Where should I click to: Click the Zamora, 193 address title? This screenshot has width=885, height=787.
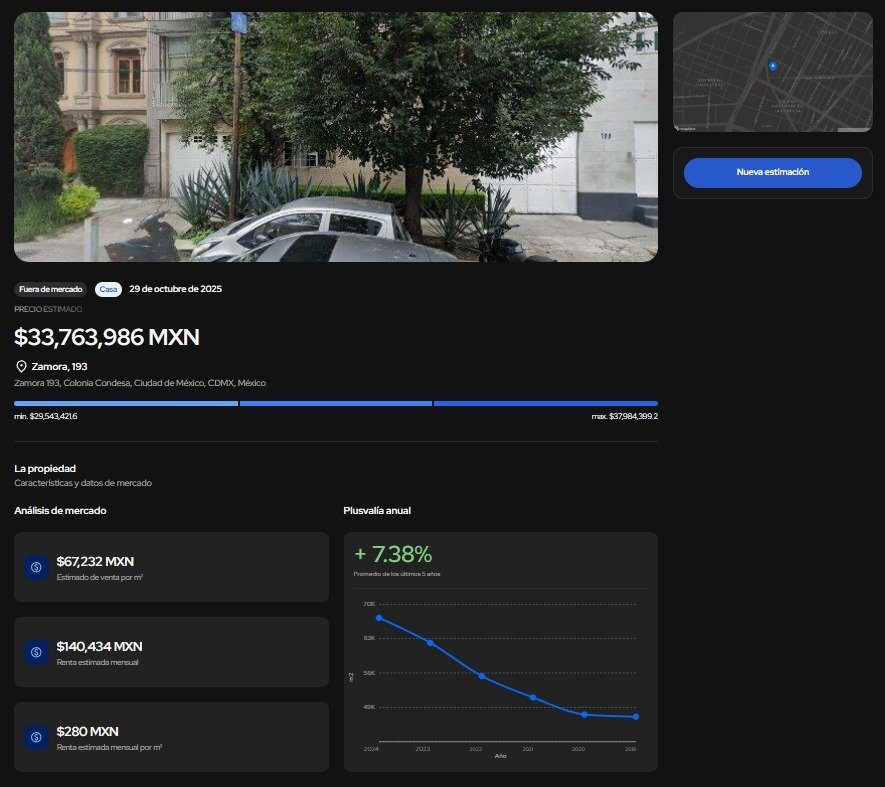[x=59, y=366]
